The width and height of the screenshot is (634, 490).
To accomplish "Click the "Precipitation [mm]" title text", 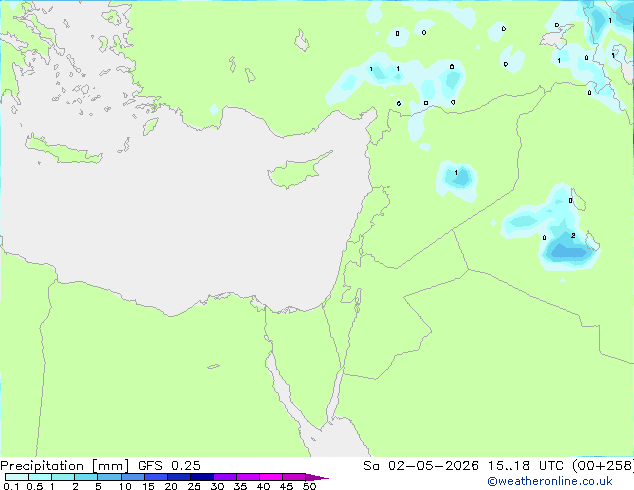I will pos(65,466).
